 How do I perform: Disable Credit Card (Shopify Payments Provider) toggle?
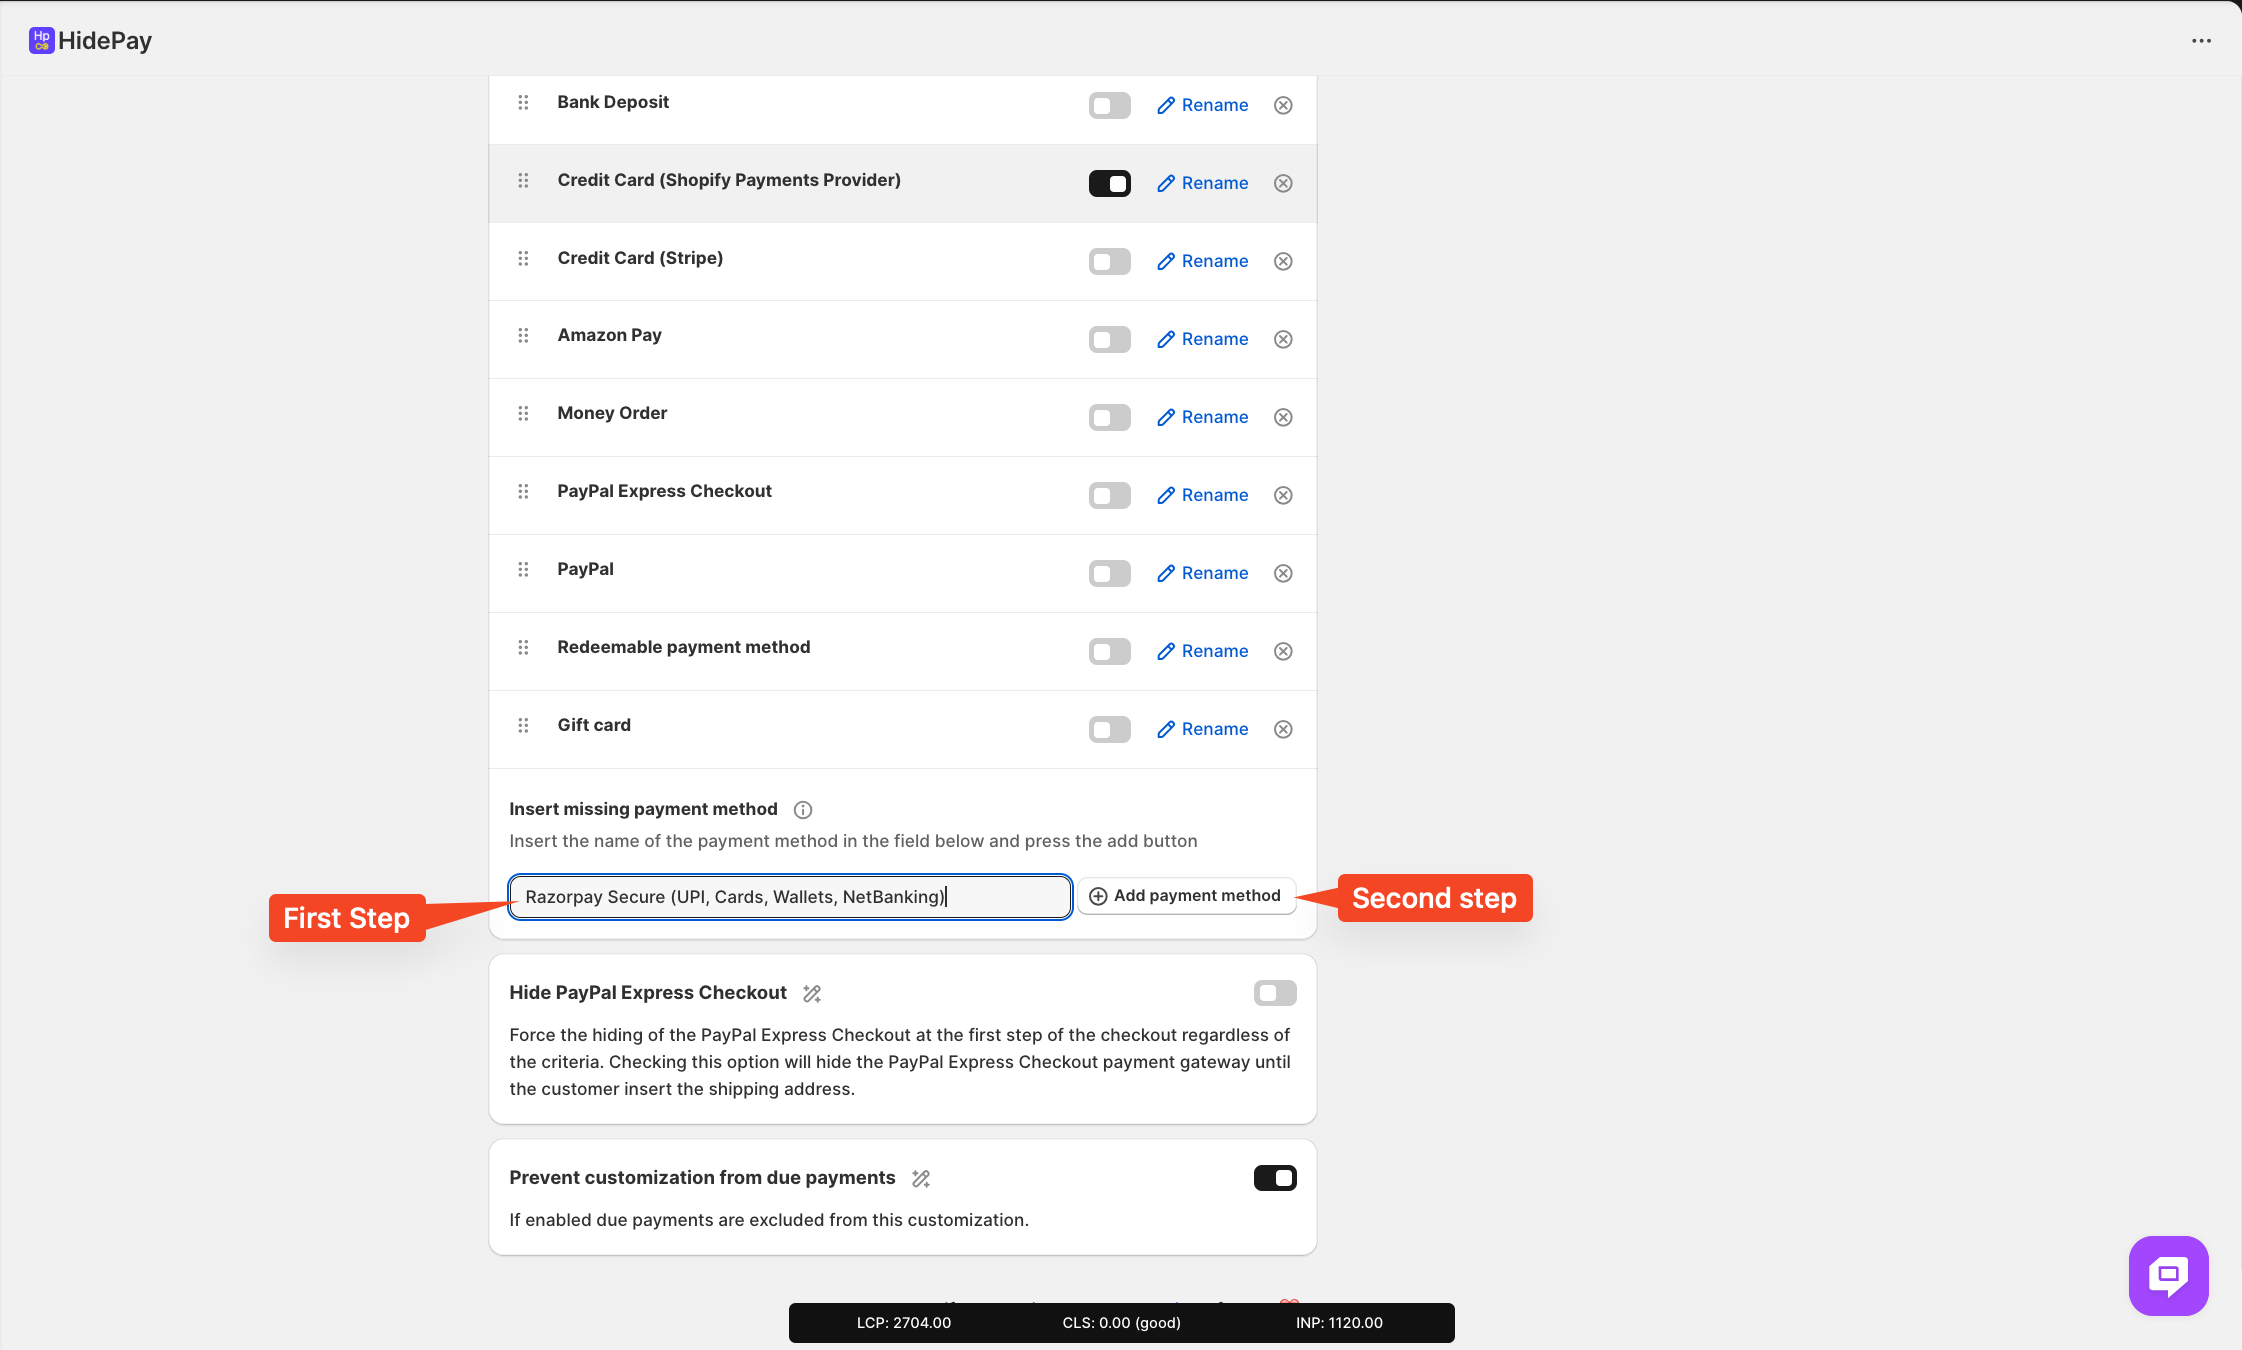pos(1109,183)
